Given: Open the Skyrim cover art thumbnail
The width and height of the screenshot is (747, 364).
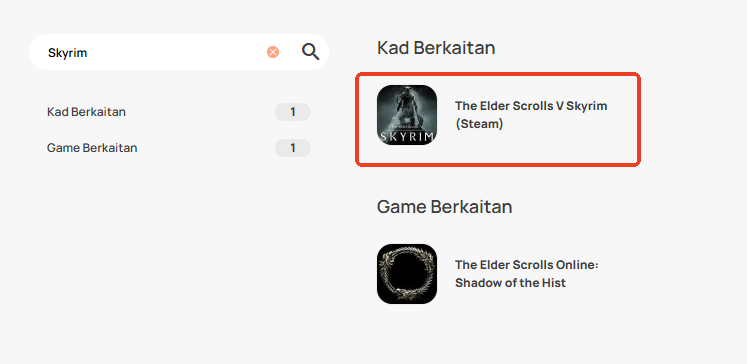Looking at the screenshot, I should 407,115.
